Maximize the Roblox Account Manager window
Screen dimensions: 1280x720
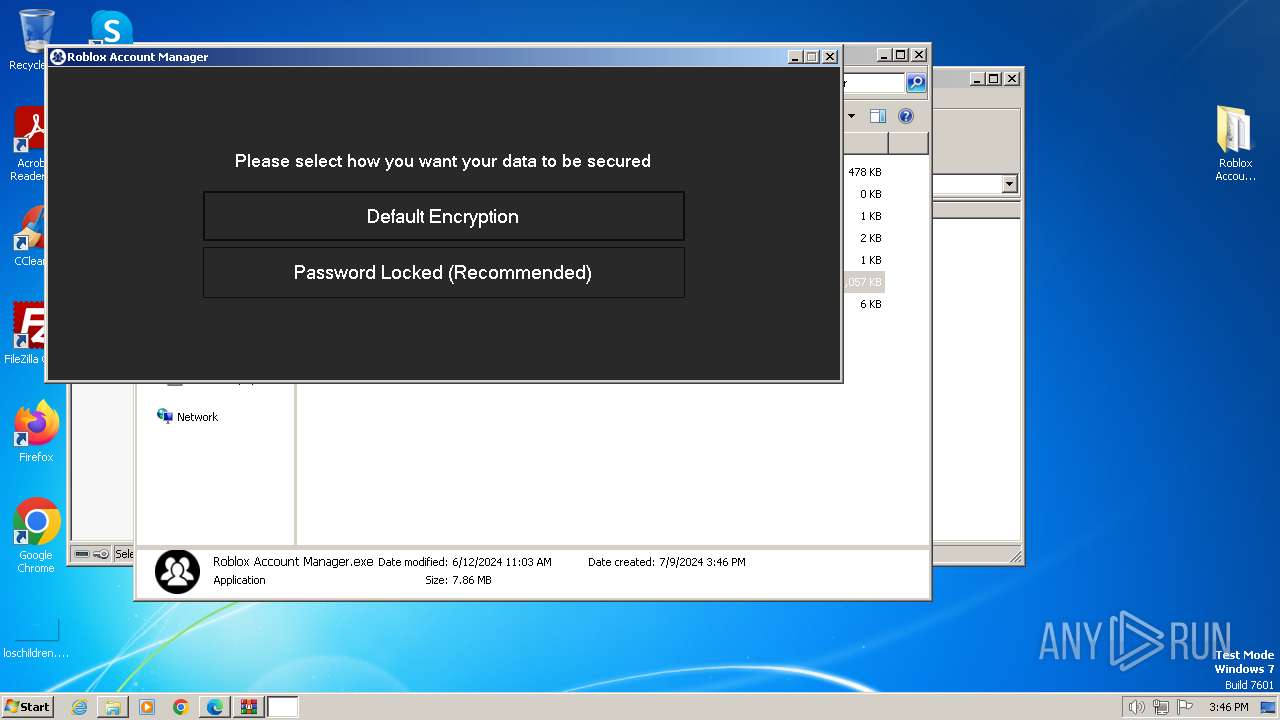812,57
